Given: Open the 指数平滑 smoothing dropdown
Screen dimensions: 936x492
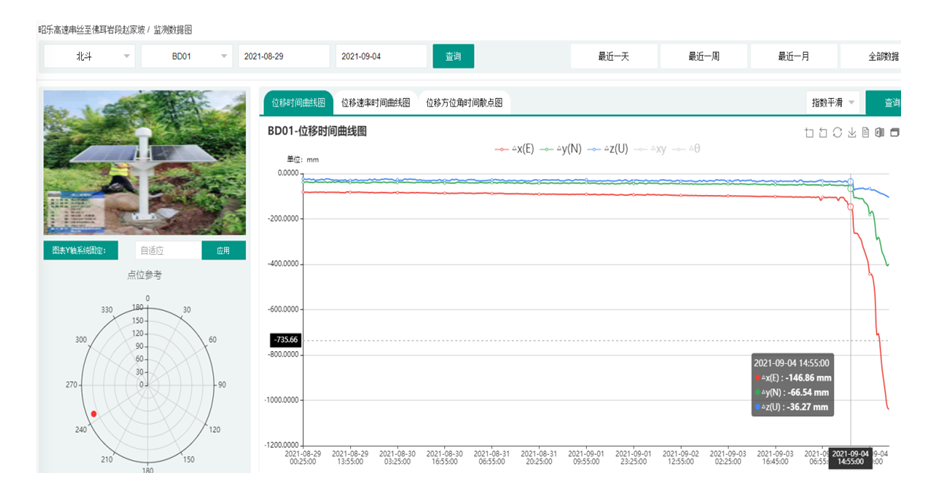Looking at the screenshot, I should coord(833,102).
